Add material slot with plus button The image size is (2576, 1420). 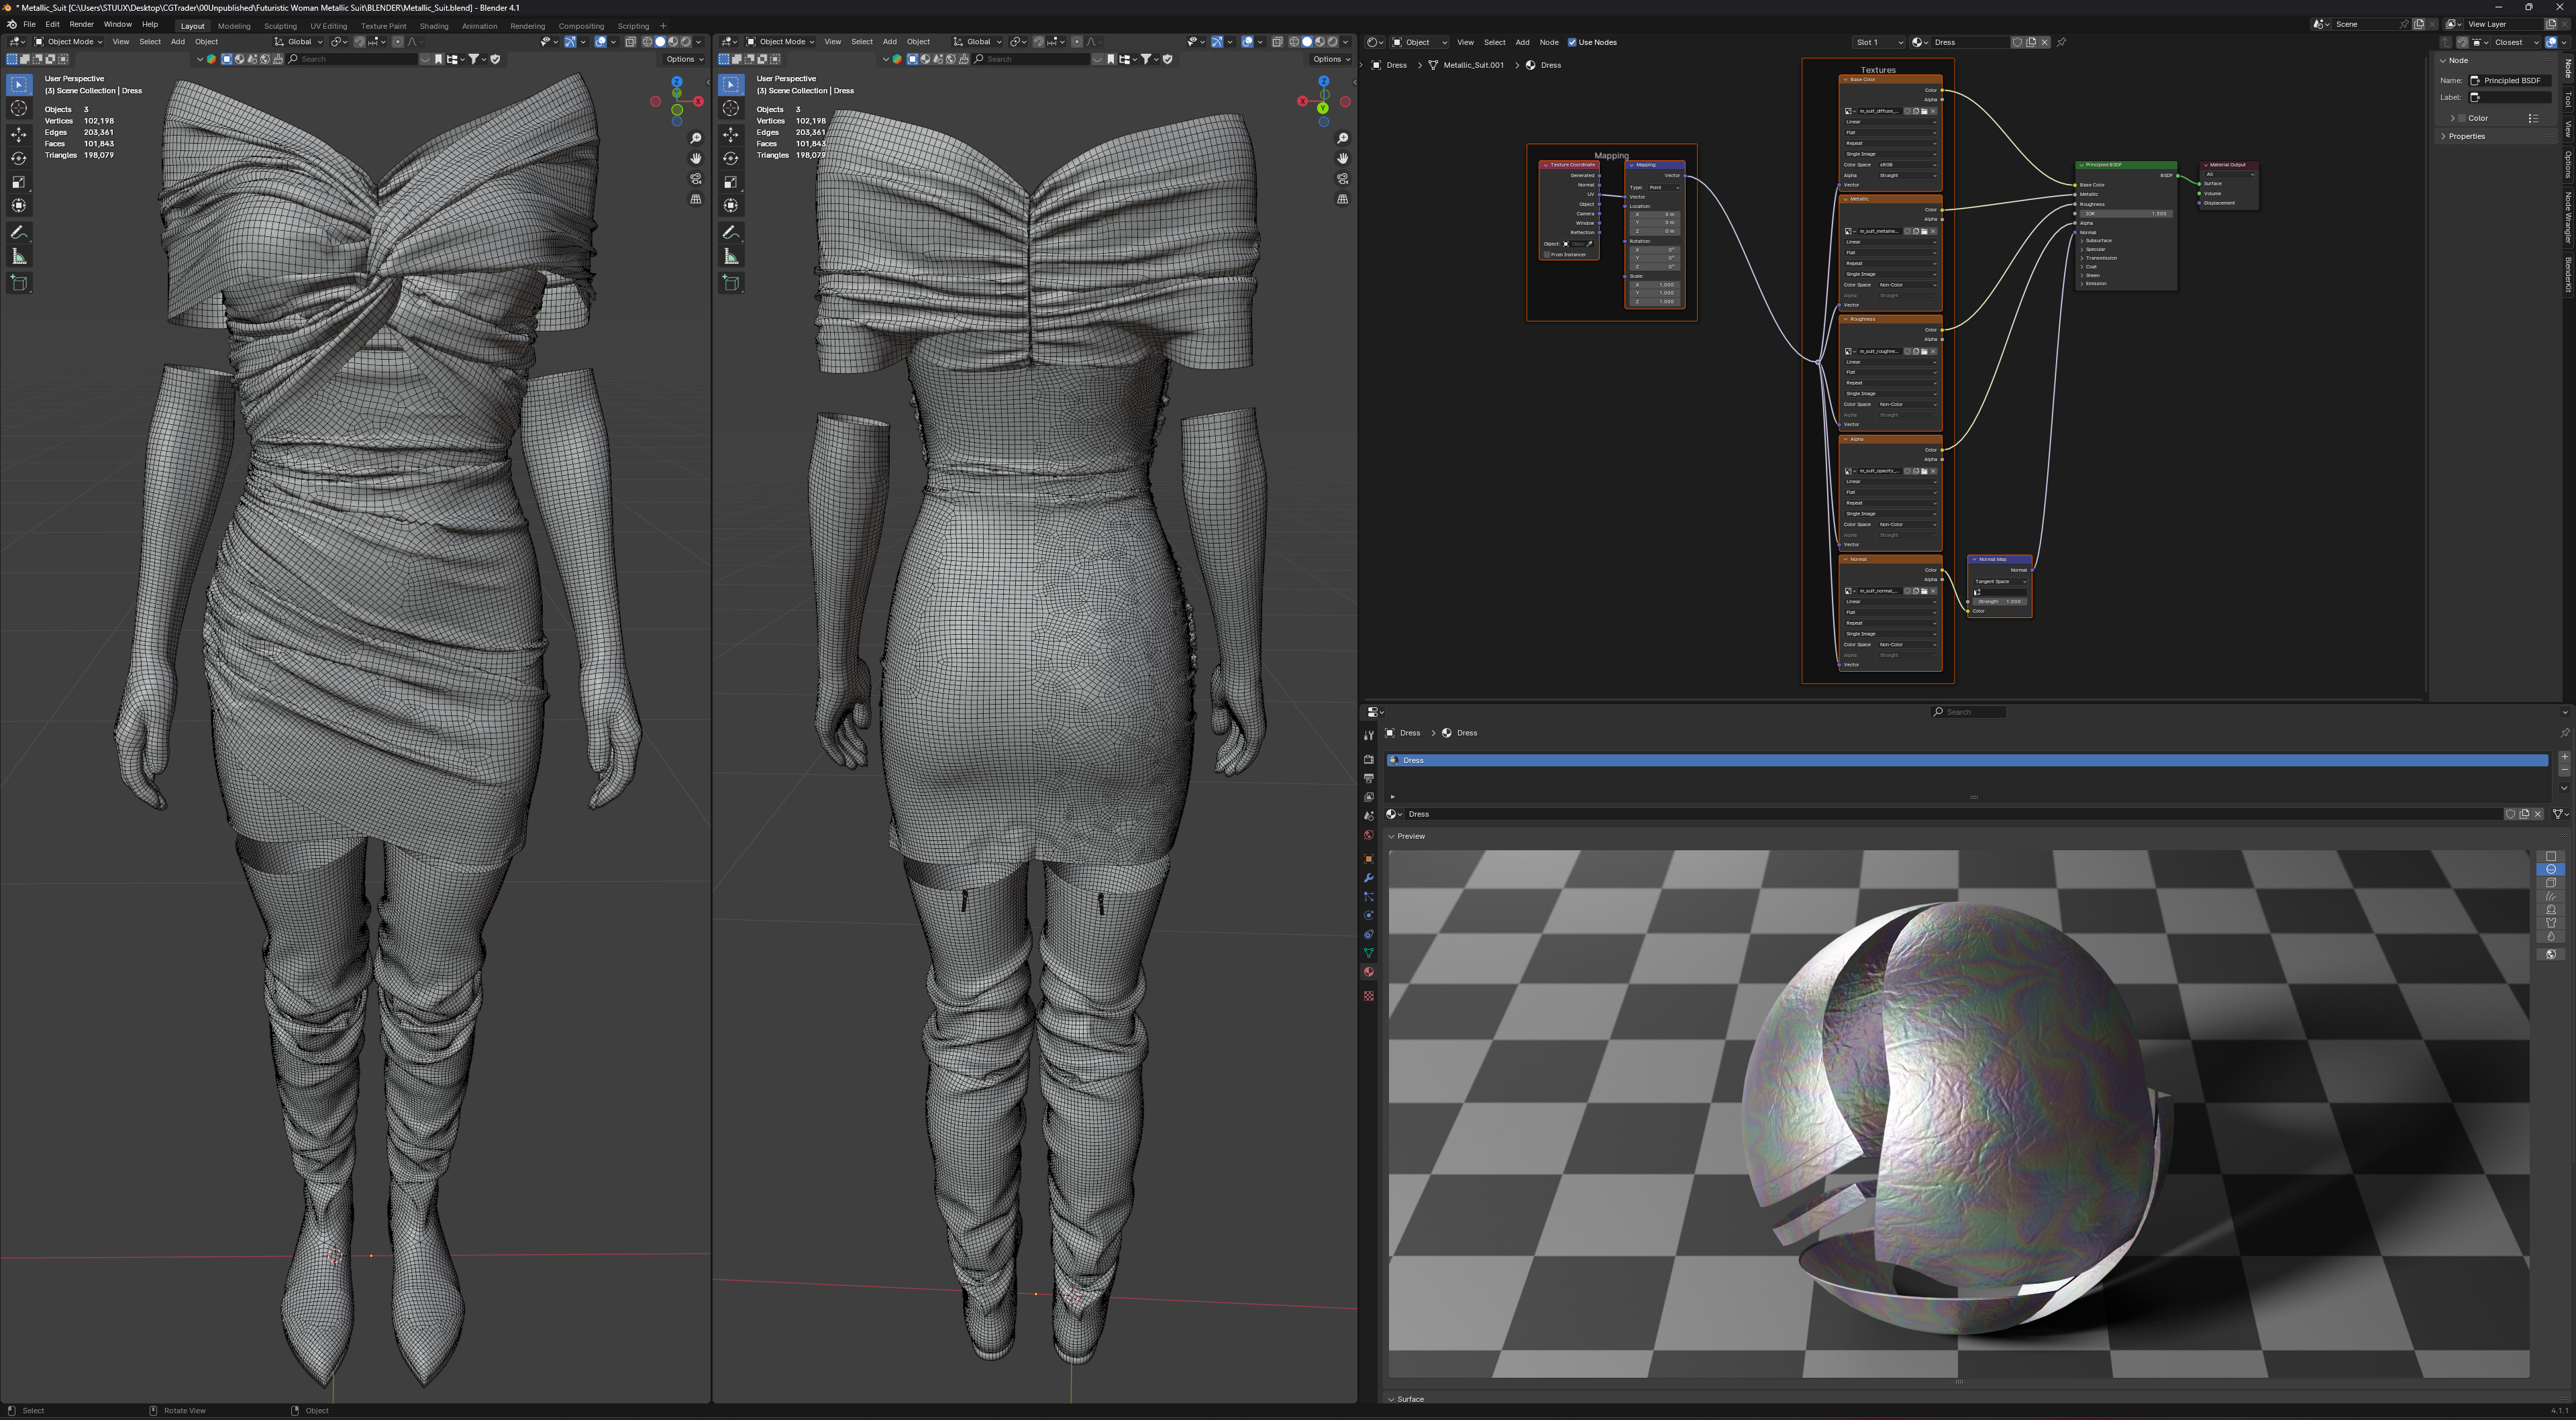click(2564, 757)
